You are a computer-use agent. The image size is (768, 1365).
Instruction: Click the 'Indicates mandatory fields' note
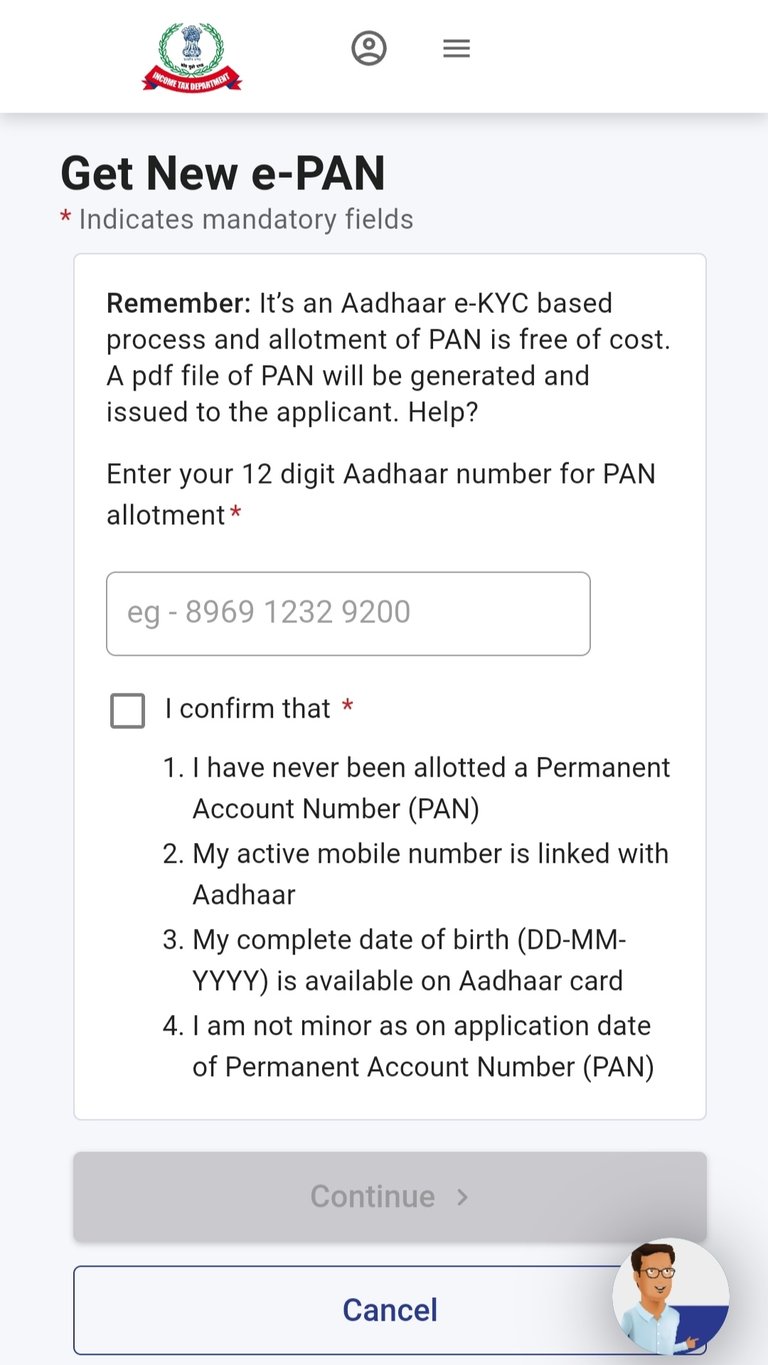246,220
